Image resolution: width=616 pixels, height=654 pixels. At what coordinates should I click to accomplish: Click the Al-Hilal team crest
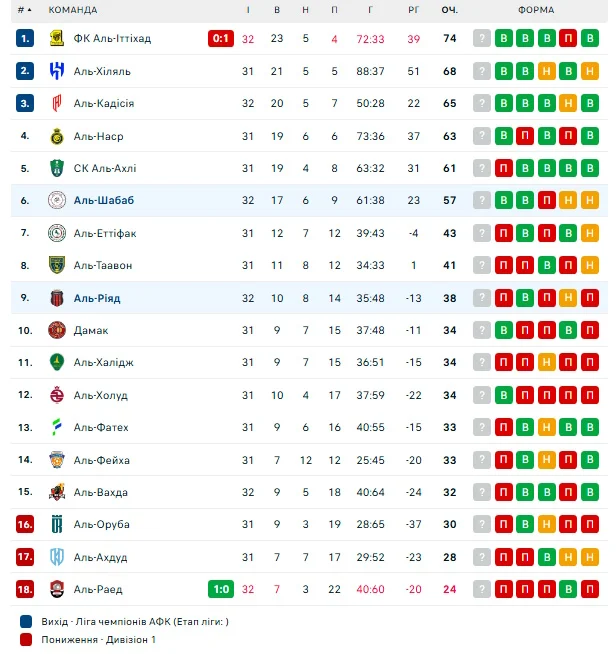coord(57,71)
